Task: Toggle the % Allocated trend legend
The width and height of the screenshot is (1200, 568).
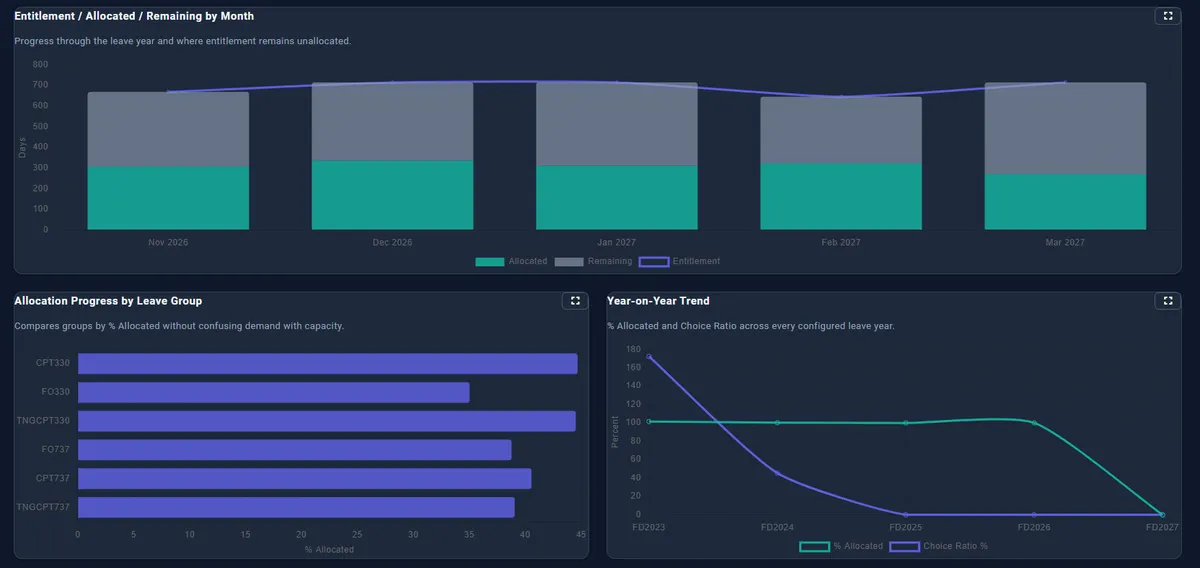Action: [x=841, y=546]
